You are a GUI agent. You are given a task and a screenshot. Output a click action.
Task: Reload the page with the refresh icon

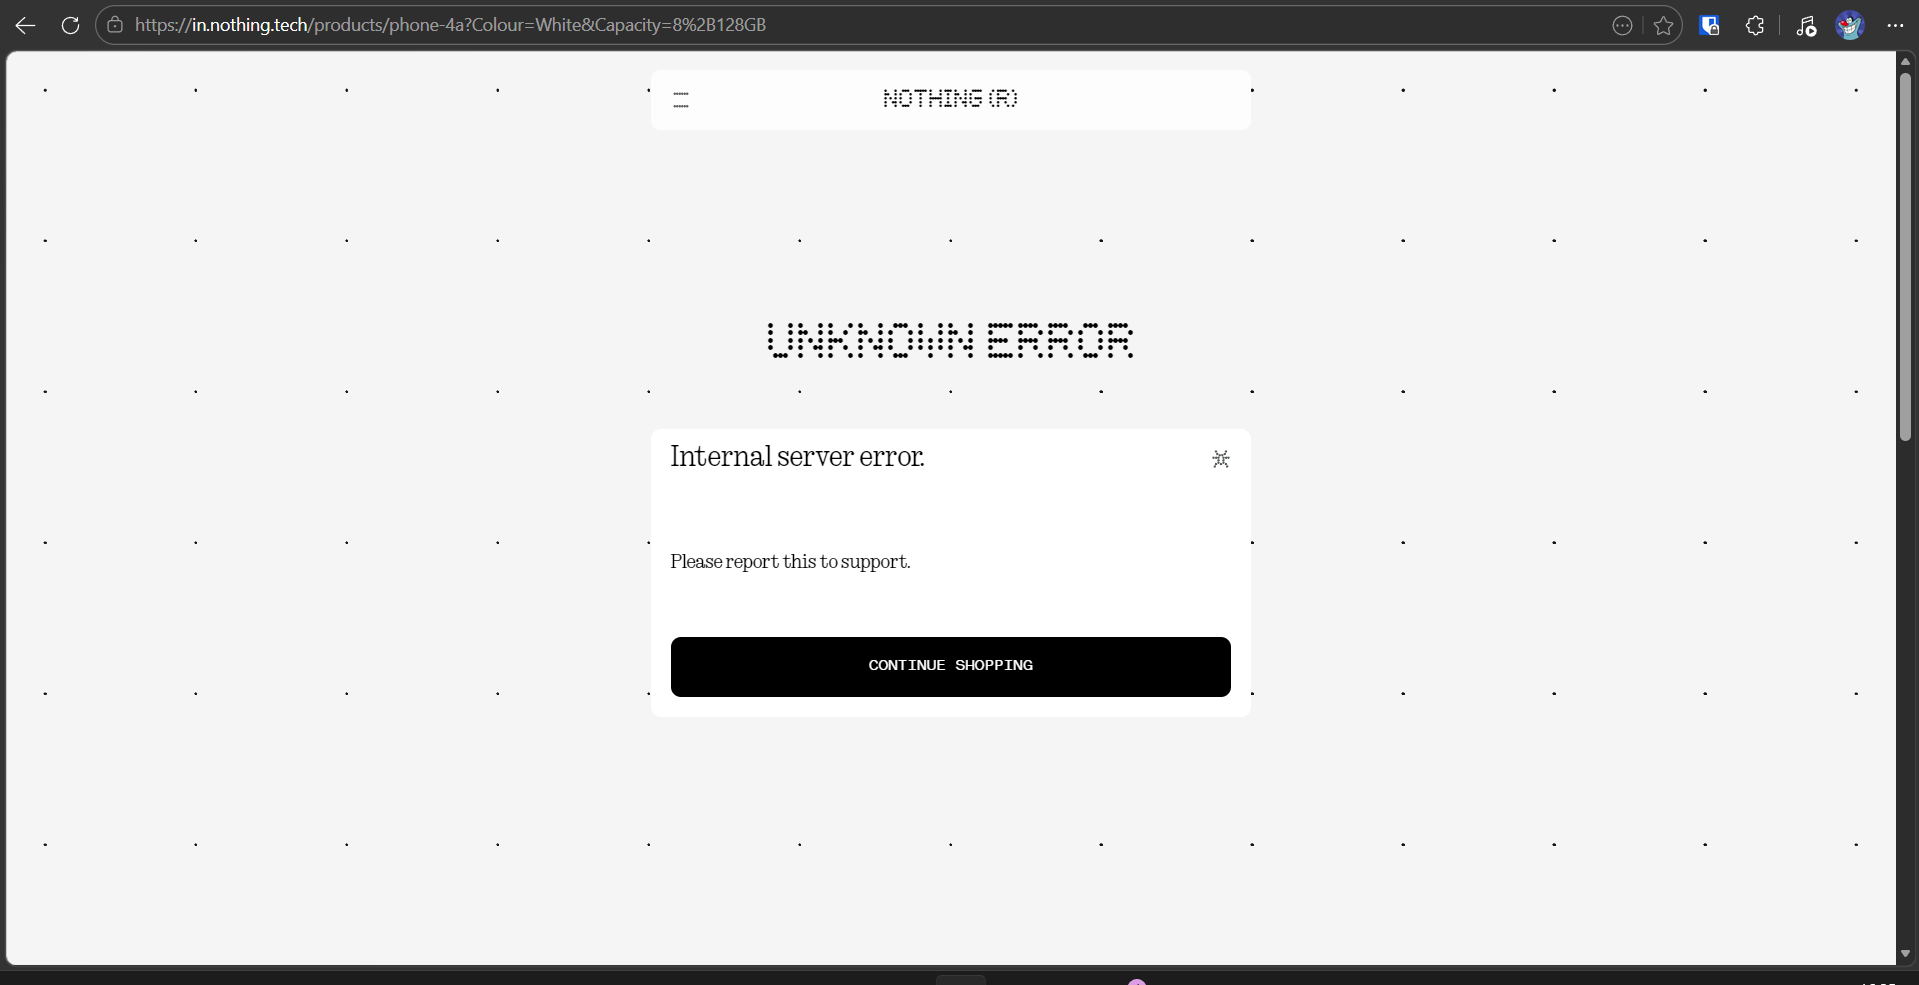point(70,26)
